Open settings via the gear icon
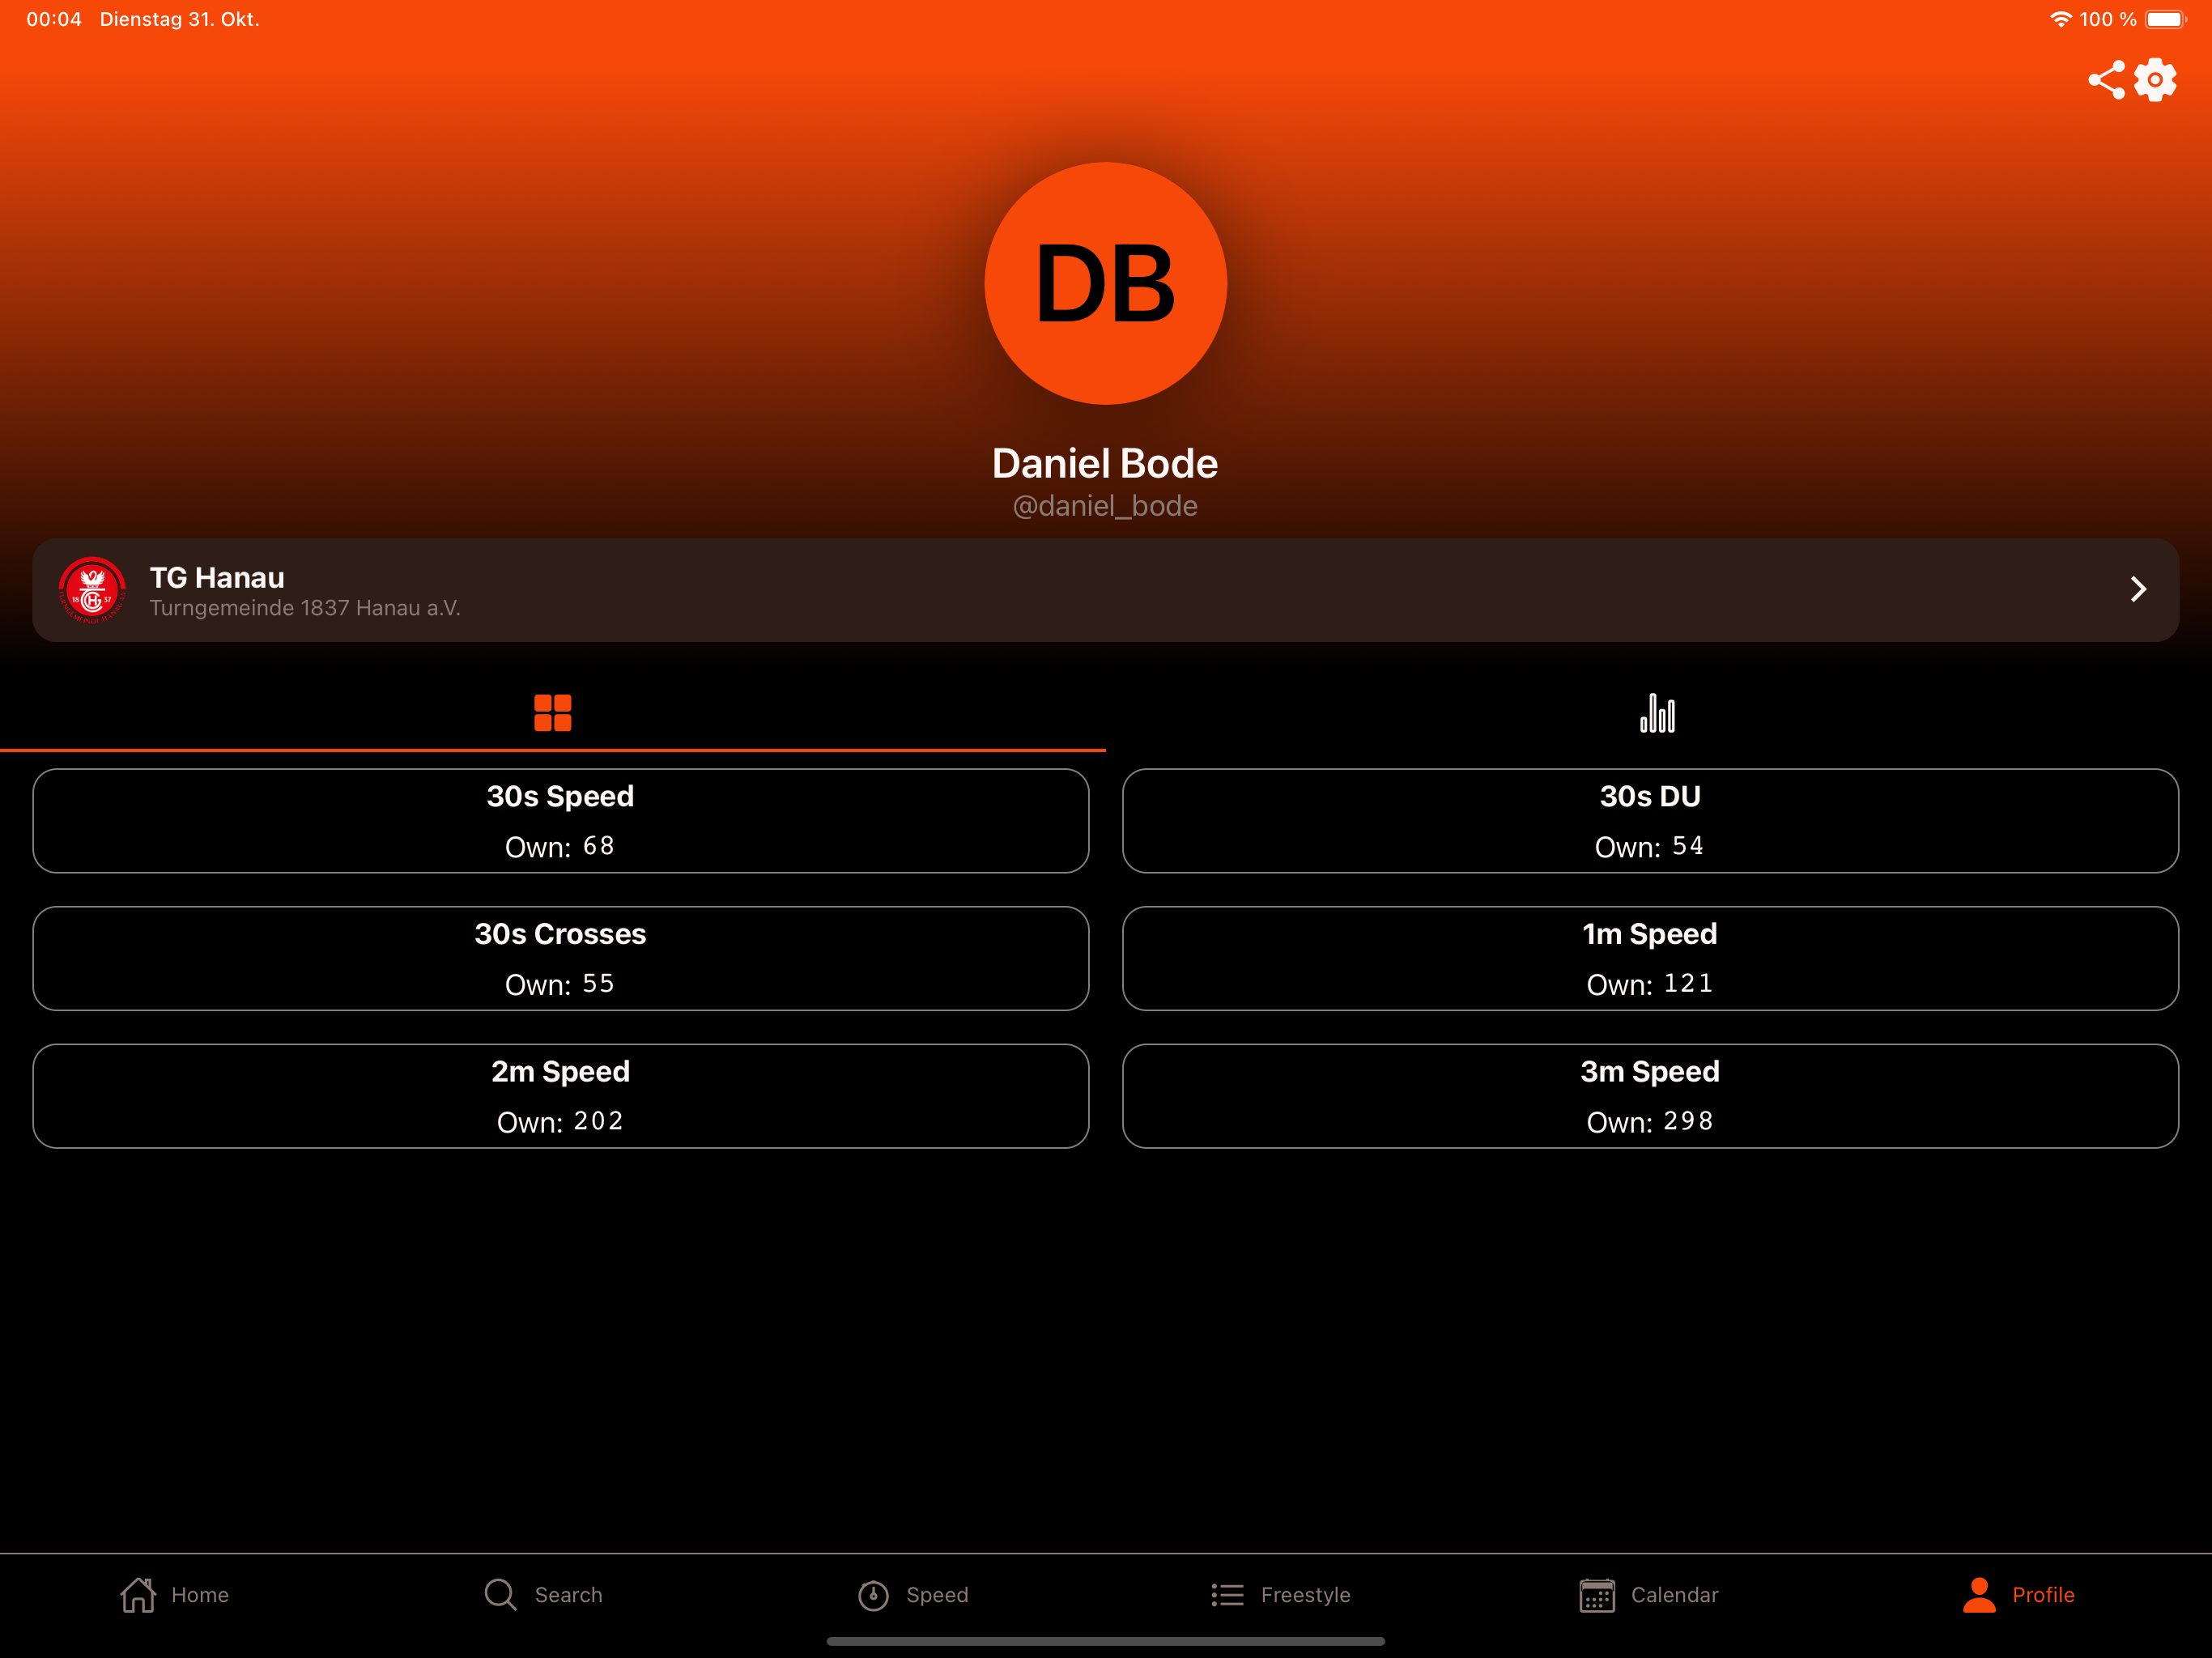This screenshot has width=2212, height=1658. (x=2155, y=80)
